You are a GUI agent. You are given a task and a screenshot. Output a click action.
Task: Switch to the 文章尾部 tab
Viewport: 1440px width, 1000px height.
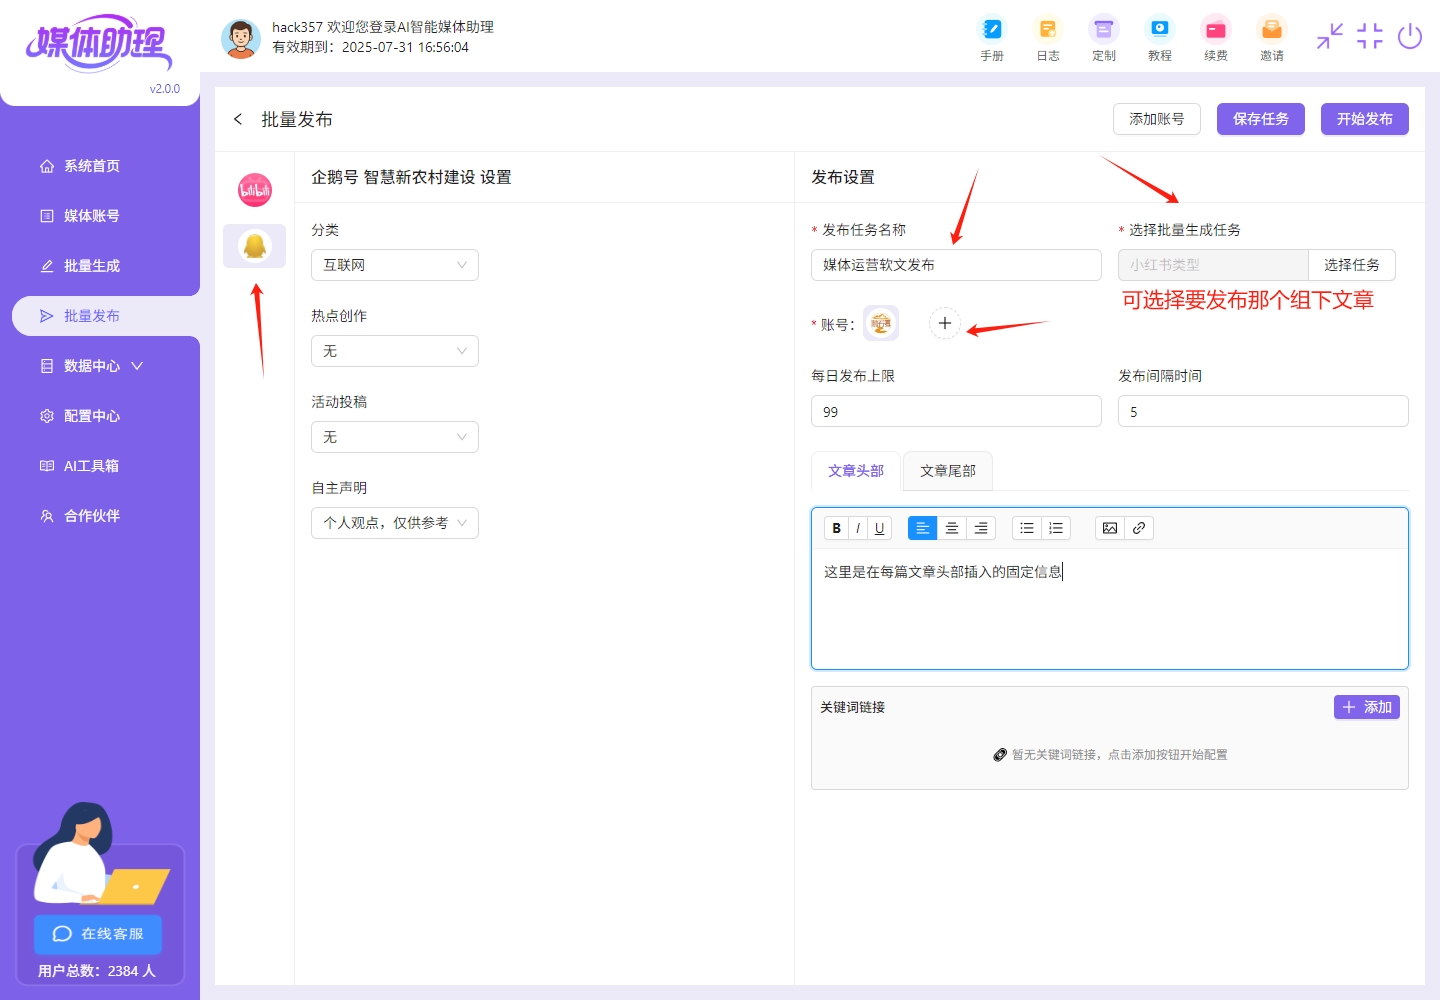[948, 471]
